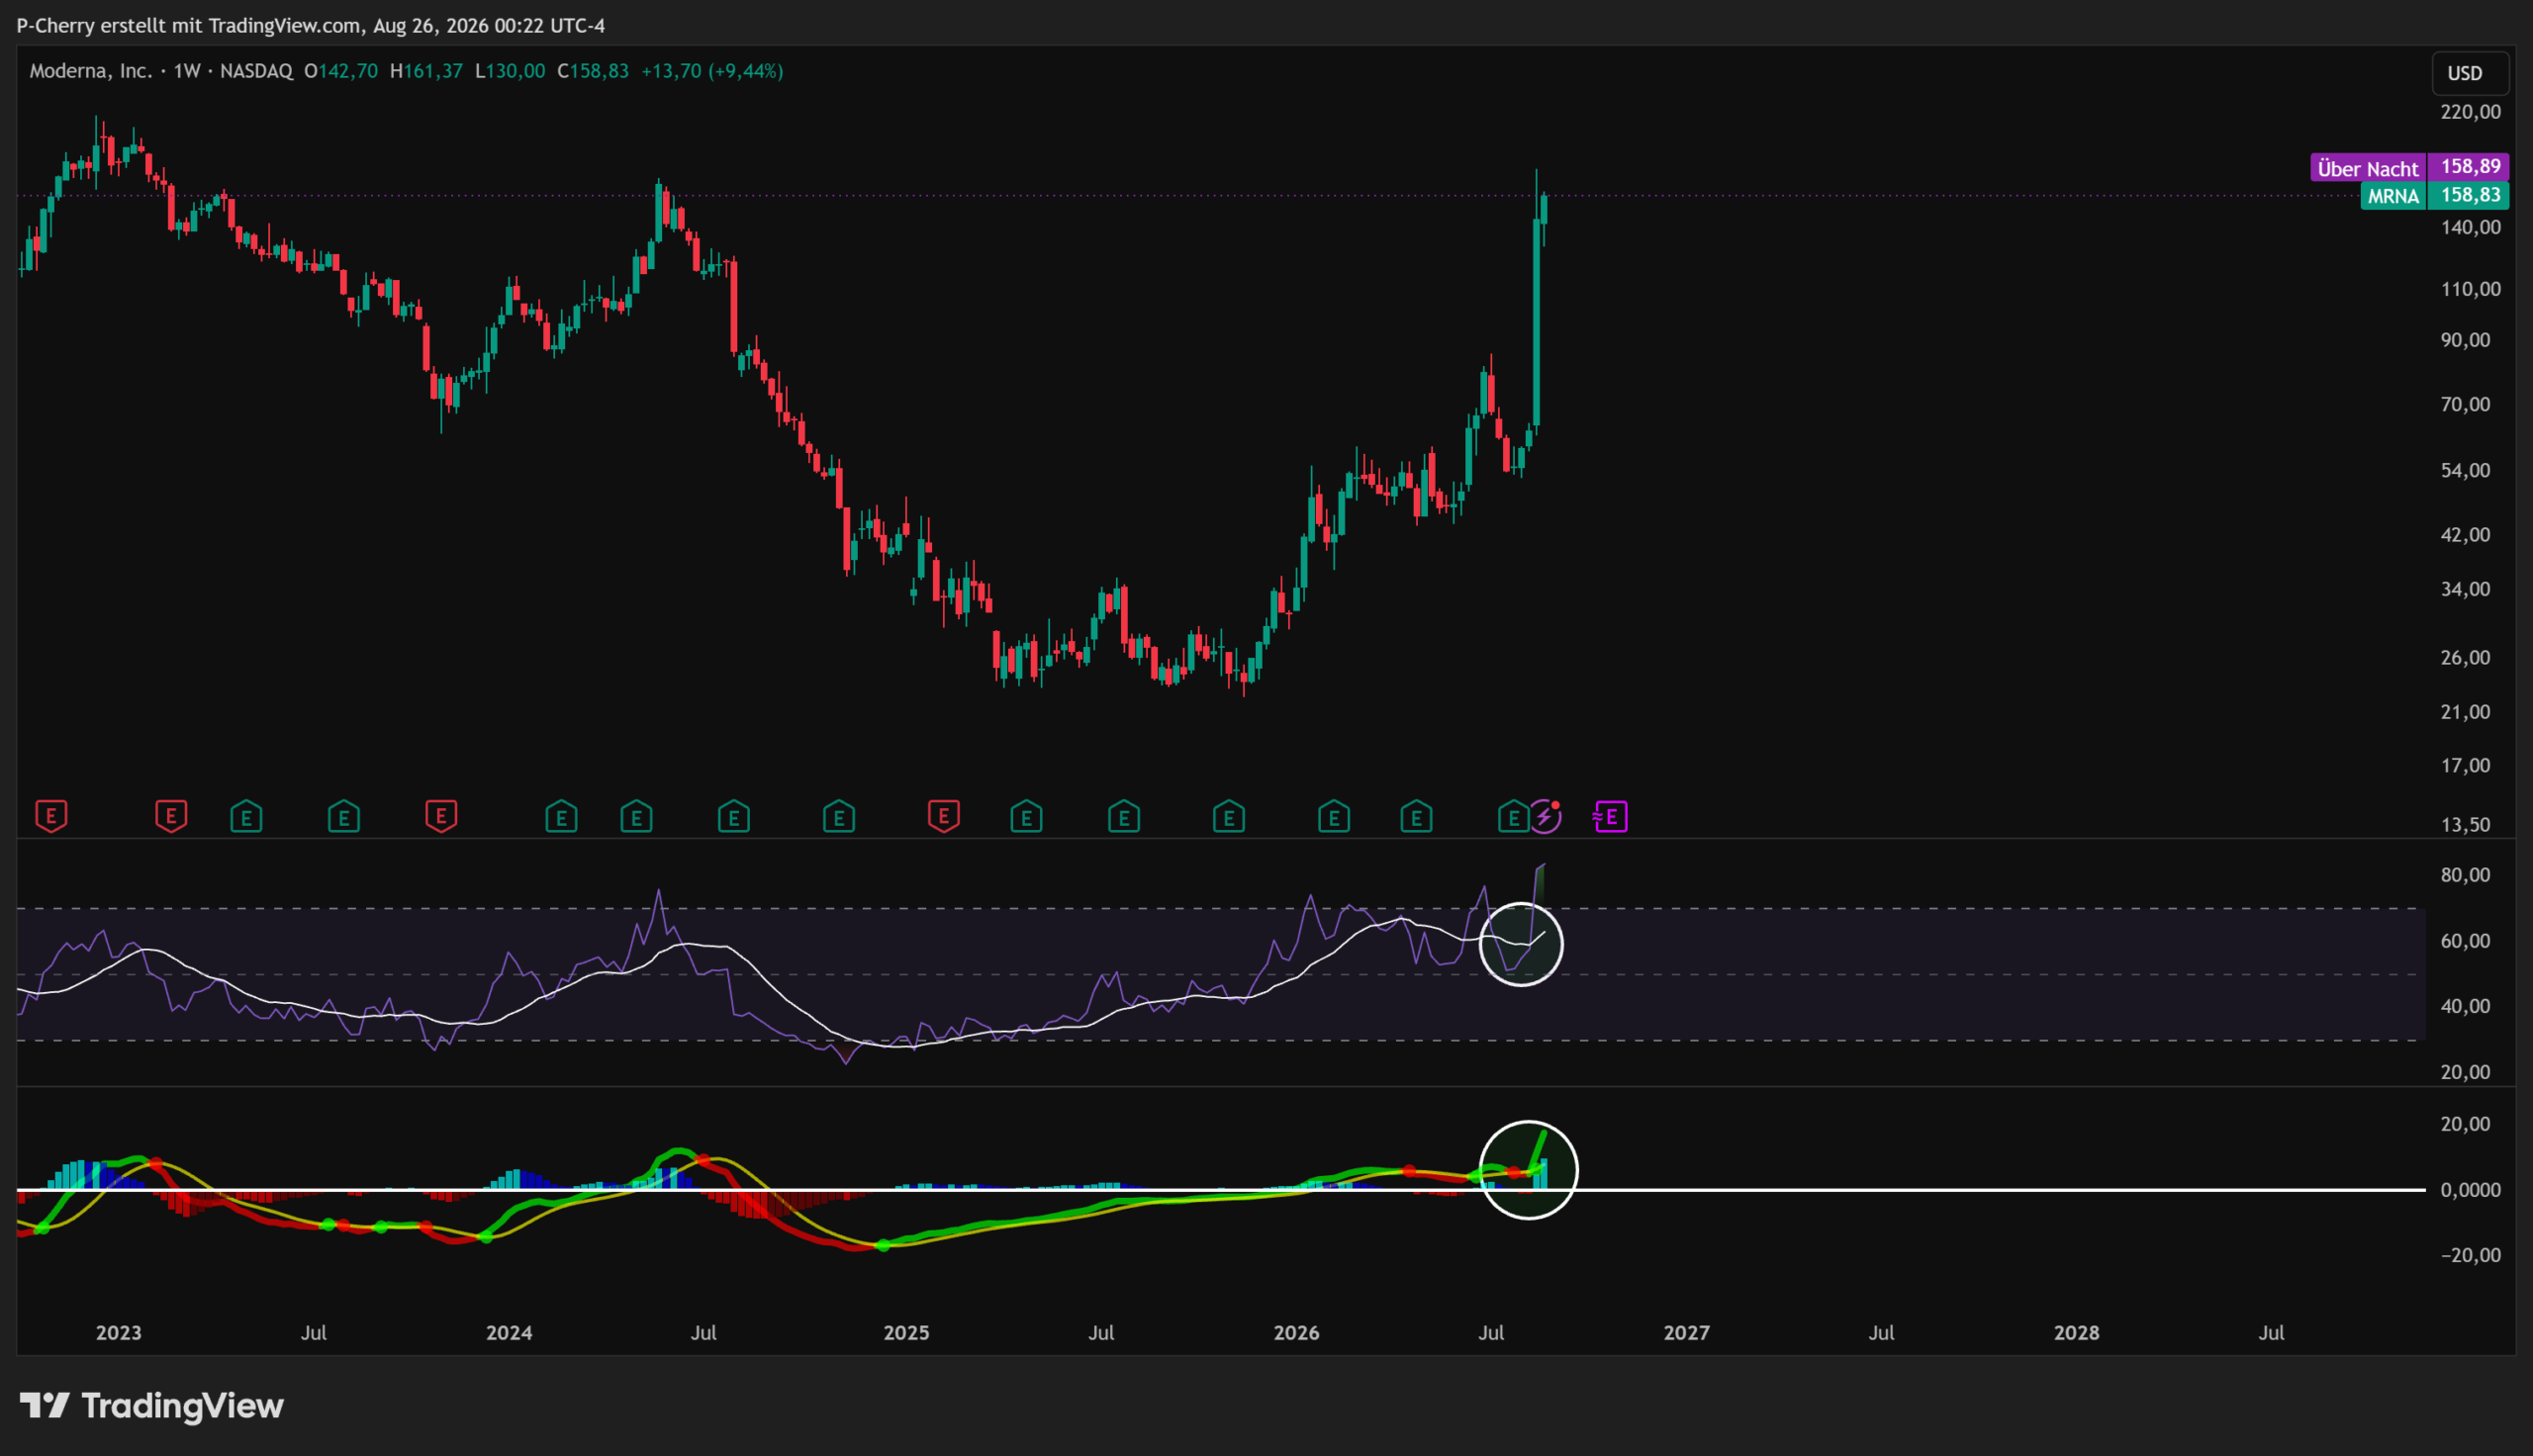Click the low value L130,00

[x=510, y=71]
